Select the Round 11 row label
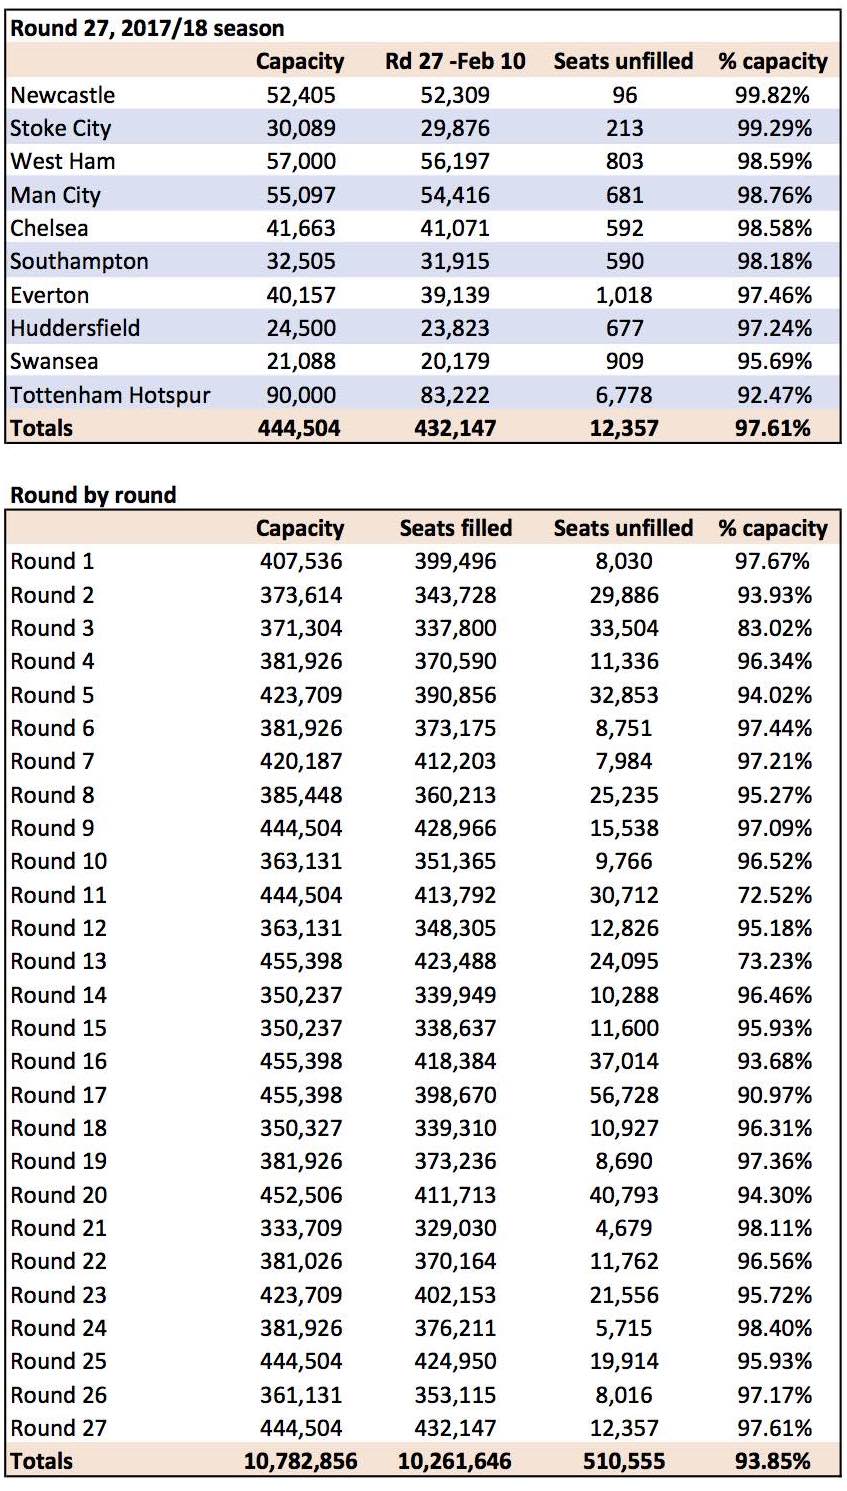Image resolution: width=847 pixels, height=1491 pixels. pos(58,895)
